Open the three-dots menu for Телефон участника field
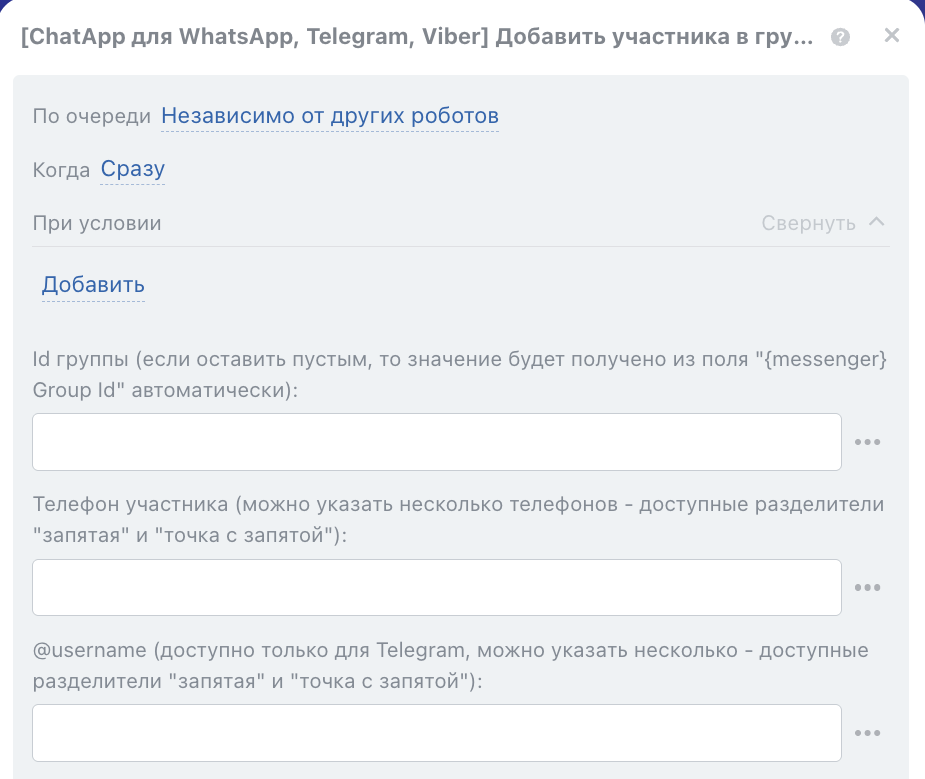Screen dimensions: 925x779 click(867, 588)
